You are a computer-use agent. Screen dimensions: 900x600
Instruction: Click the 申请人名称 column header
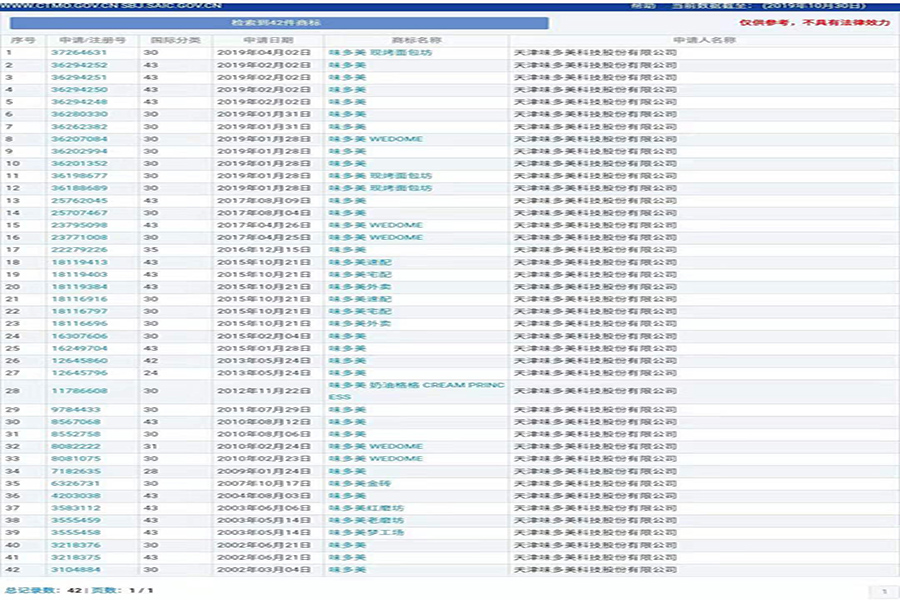click(x=704, y=40)
